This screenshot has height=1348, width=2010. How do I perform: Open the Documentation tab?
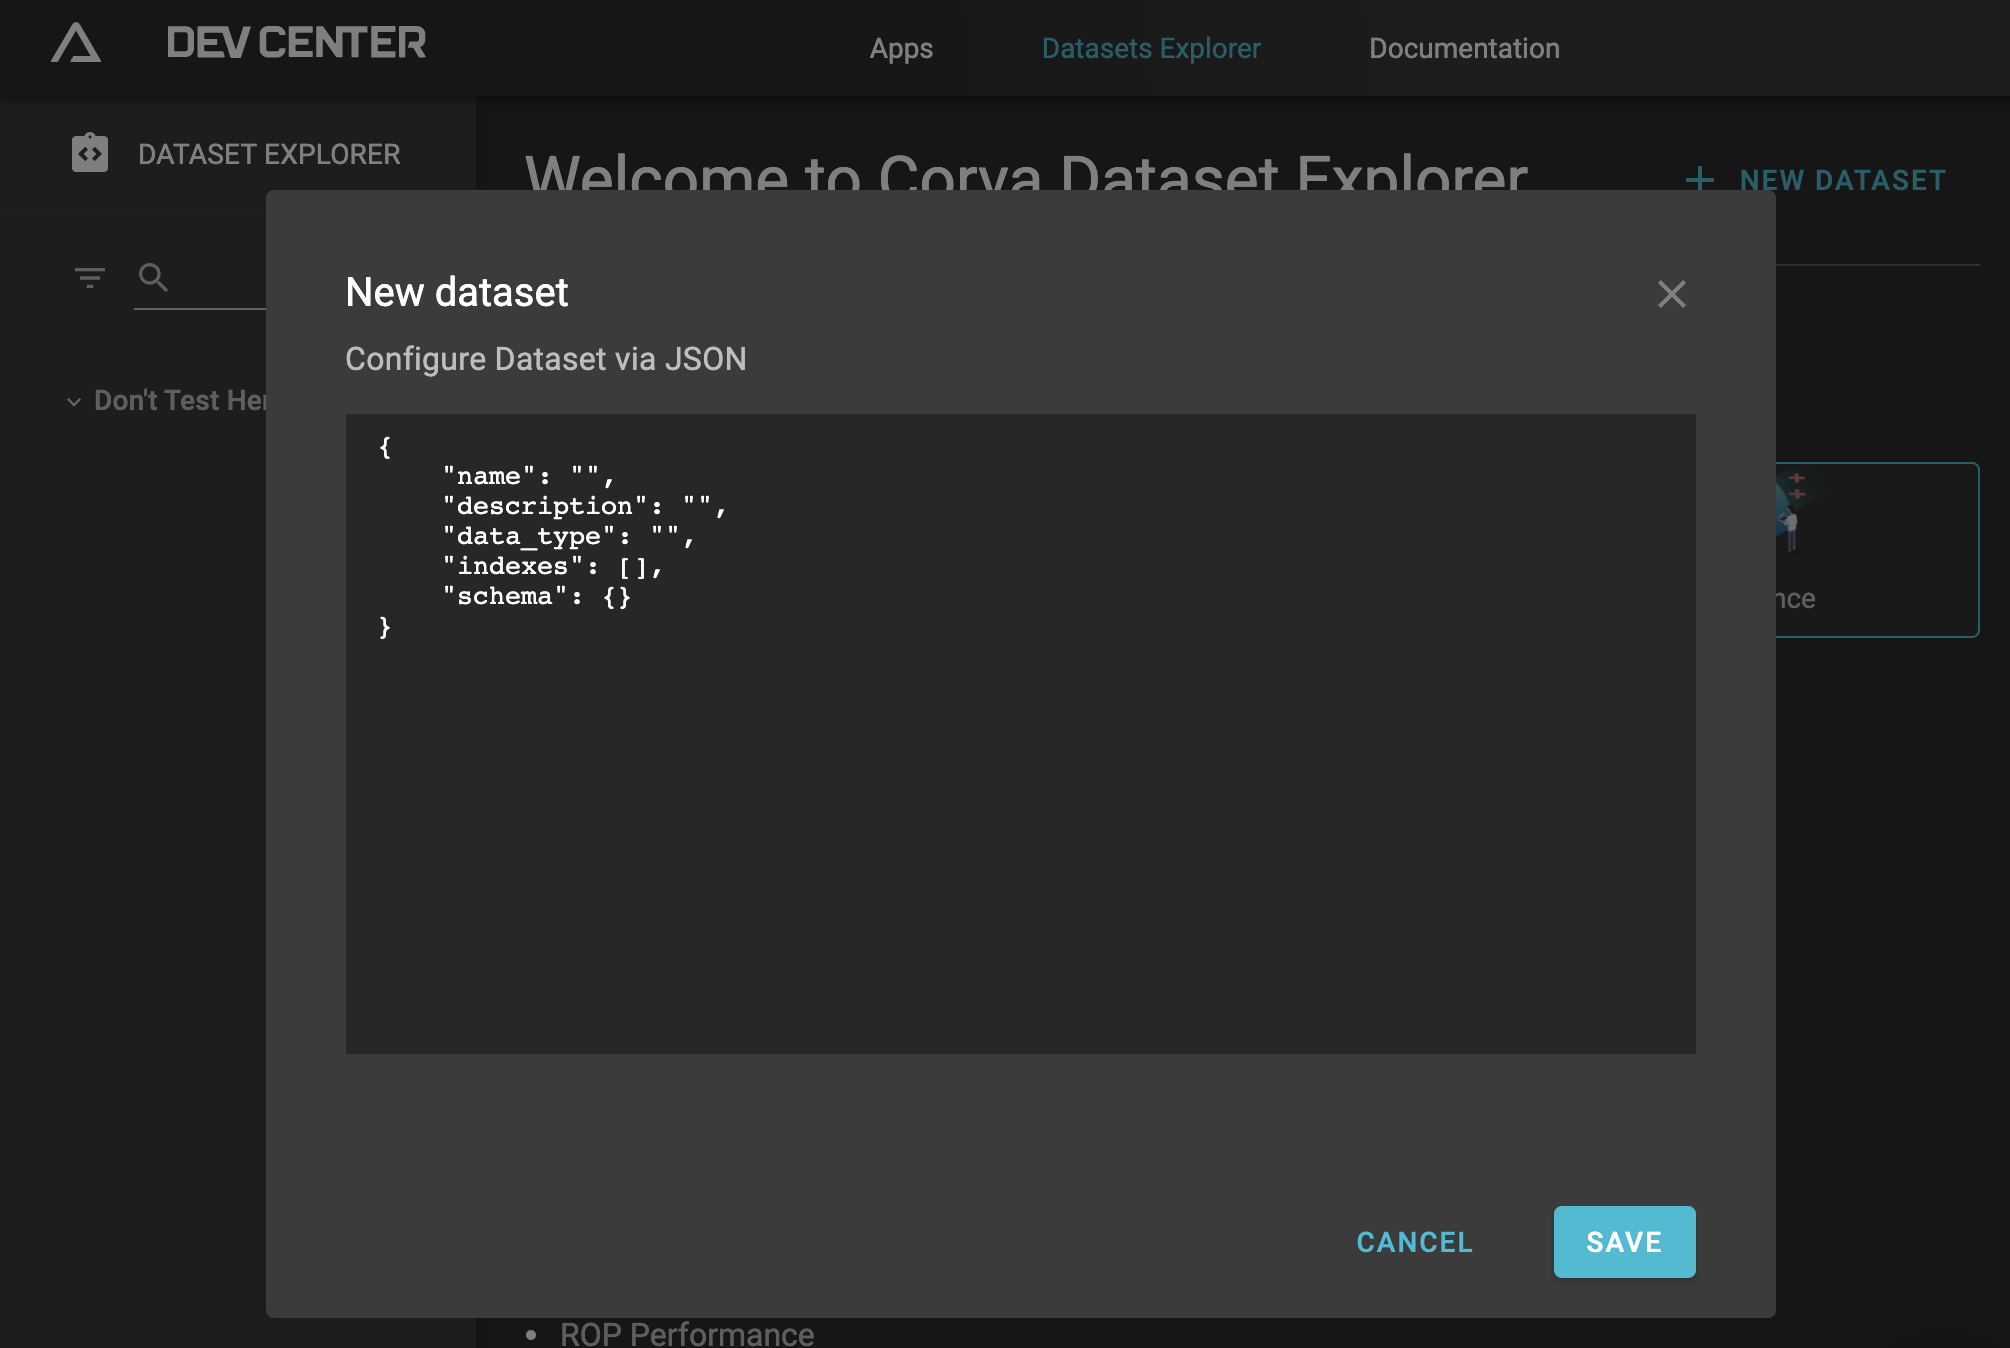[x=1464, y=48]
